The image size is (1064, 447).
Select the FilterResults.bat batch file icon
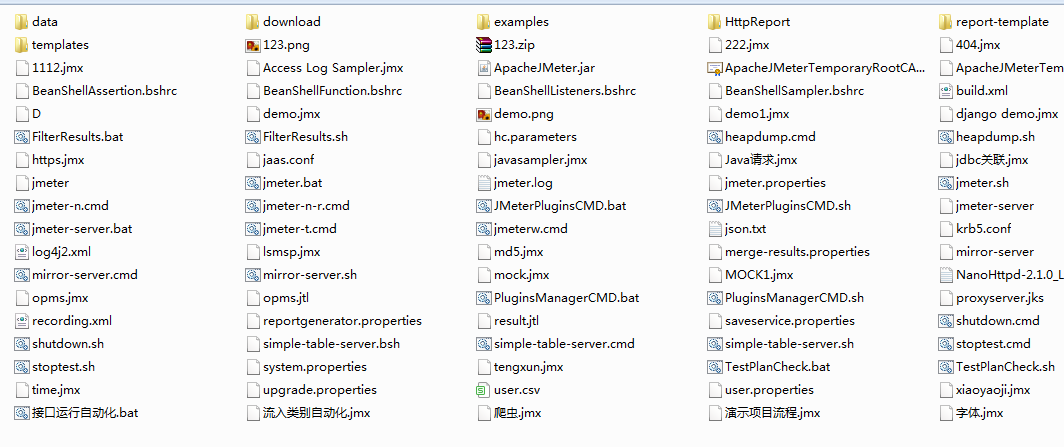point(22,137)
